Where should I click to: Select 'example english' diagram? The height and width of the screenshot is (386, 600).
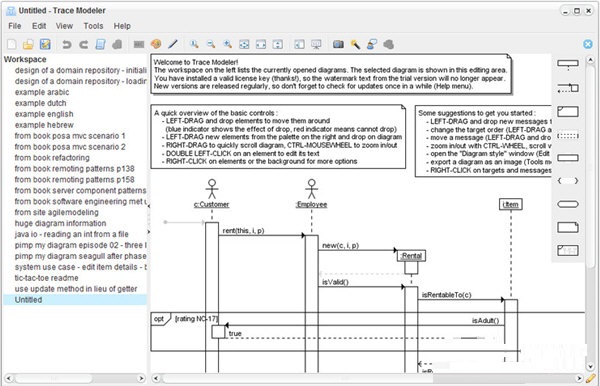click(44, 114)
